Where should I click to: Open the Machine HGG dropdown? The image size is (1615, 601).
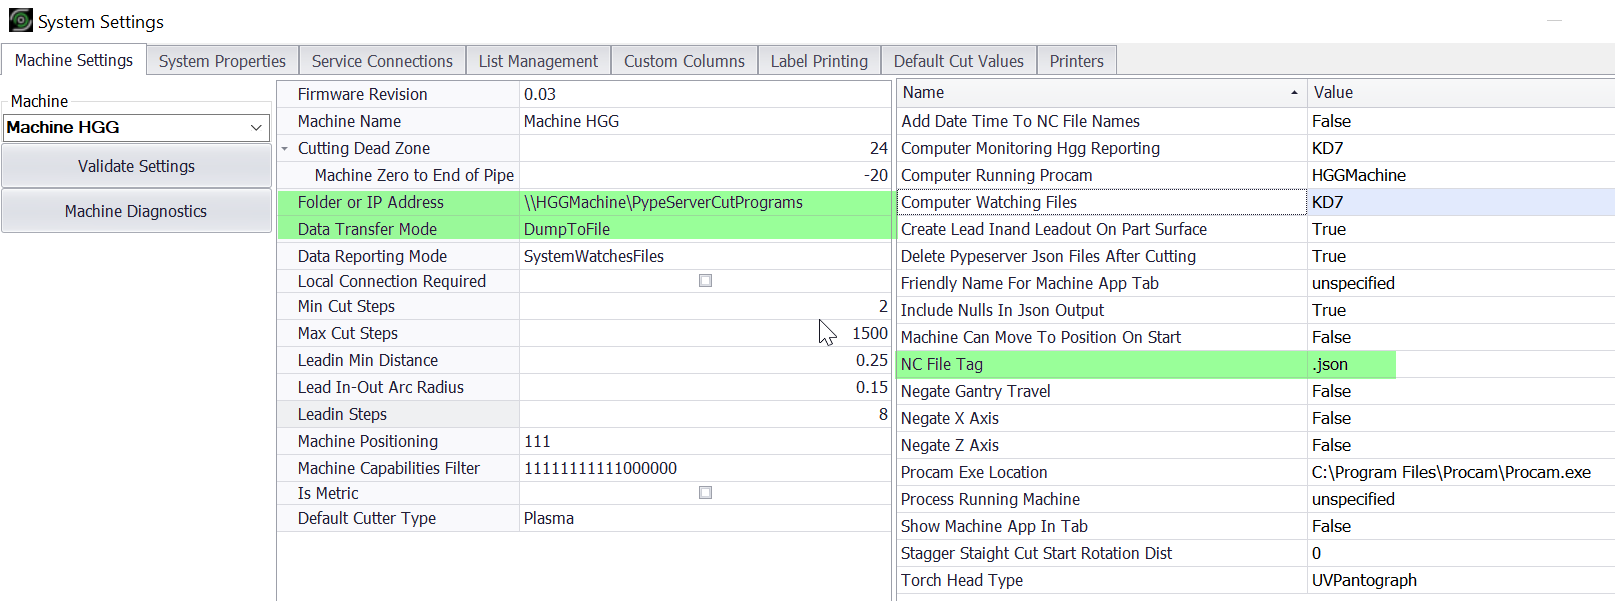tap(256, 128)
